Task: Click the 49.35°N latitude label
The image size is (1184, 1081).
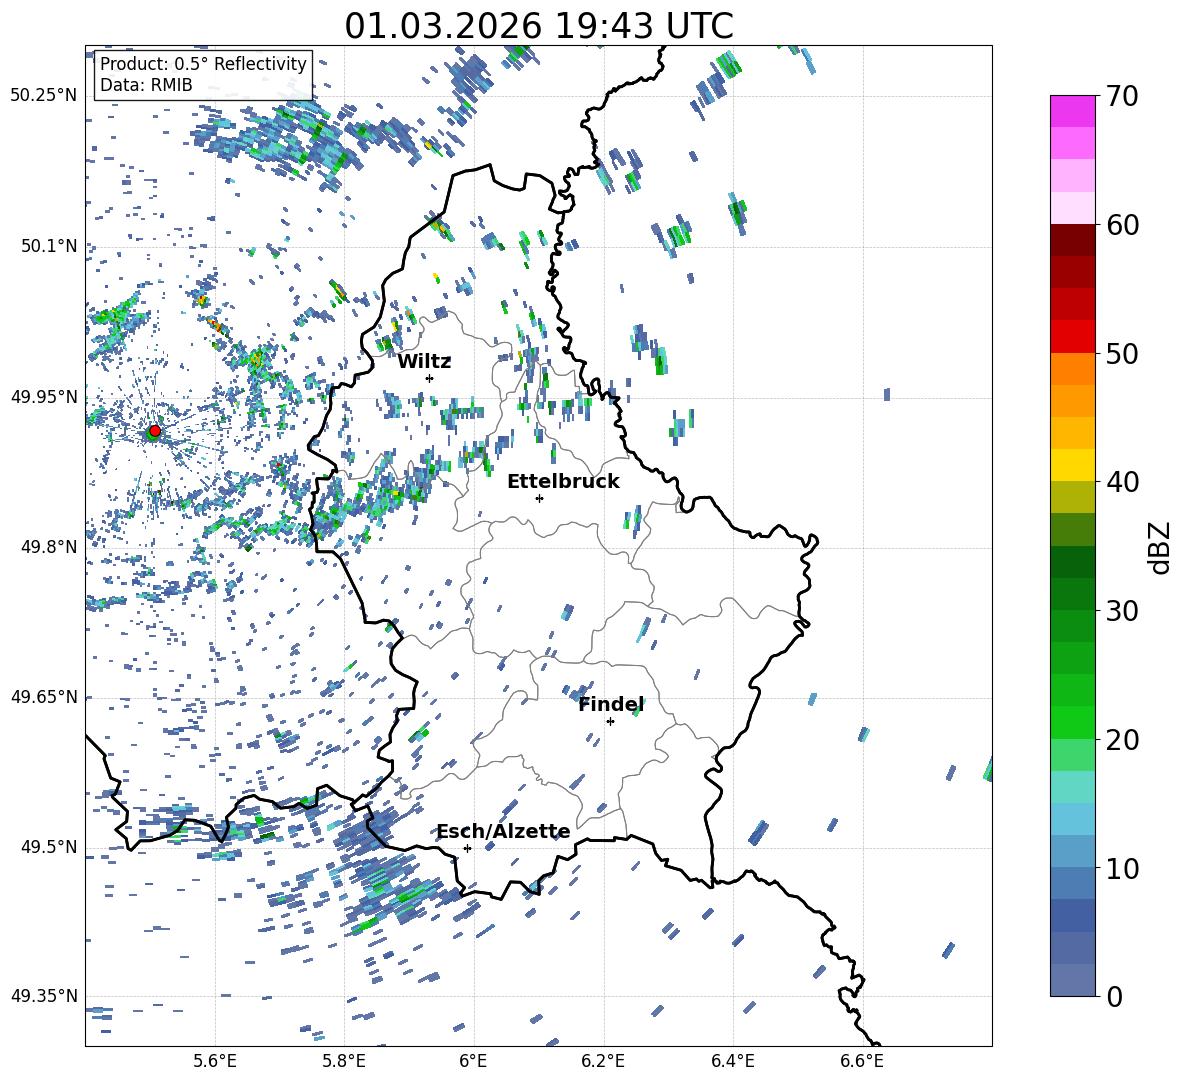Action: point(44,996)
